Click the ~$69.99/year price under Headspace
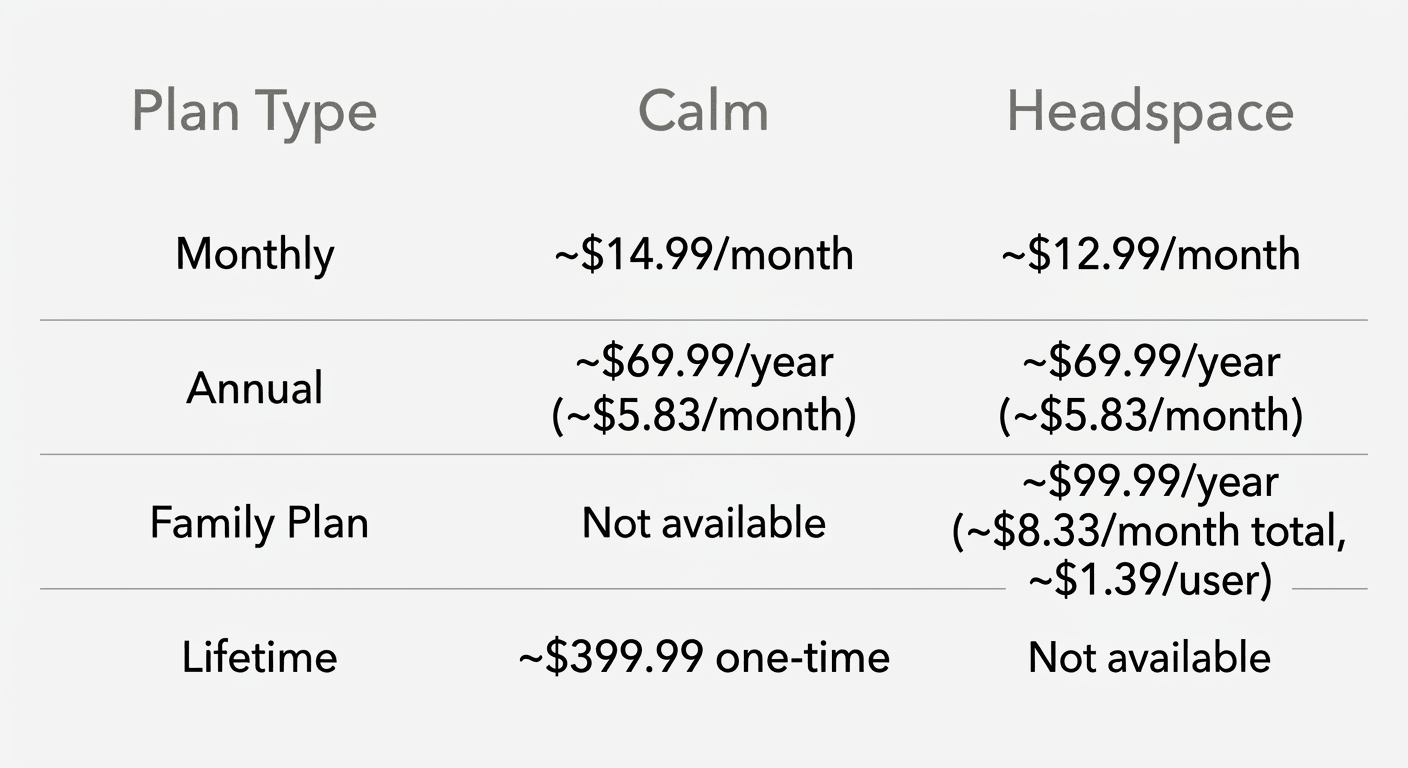This screenshot has height=768, width=1408. [x=1150, y=362]
